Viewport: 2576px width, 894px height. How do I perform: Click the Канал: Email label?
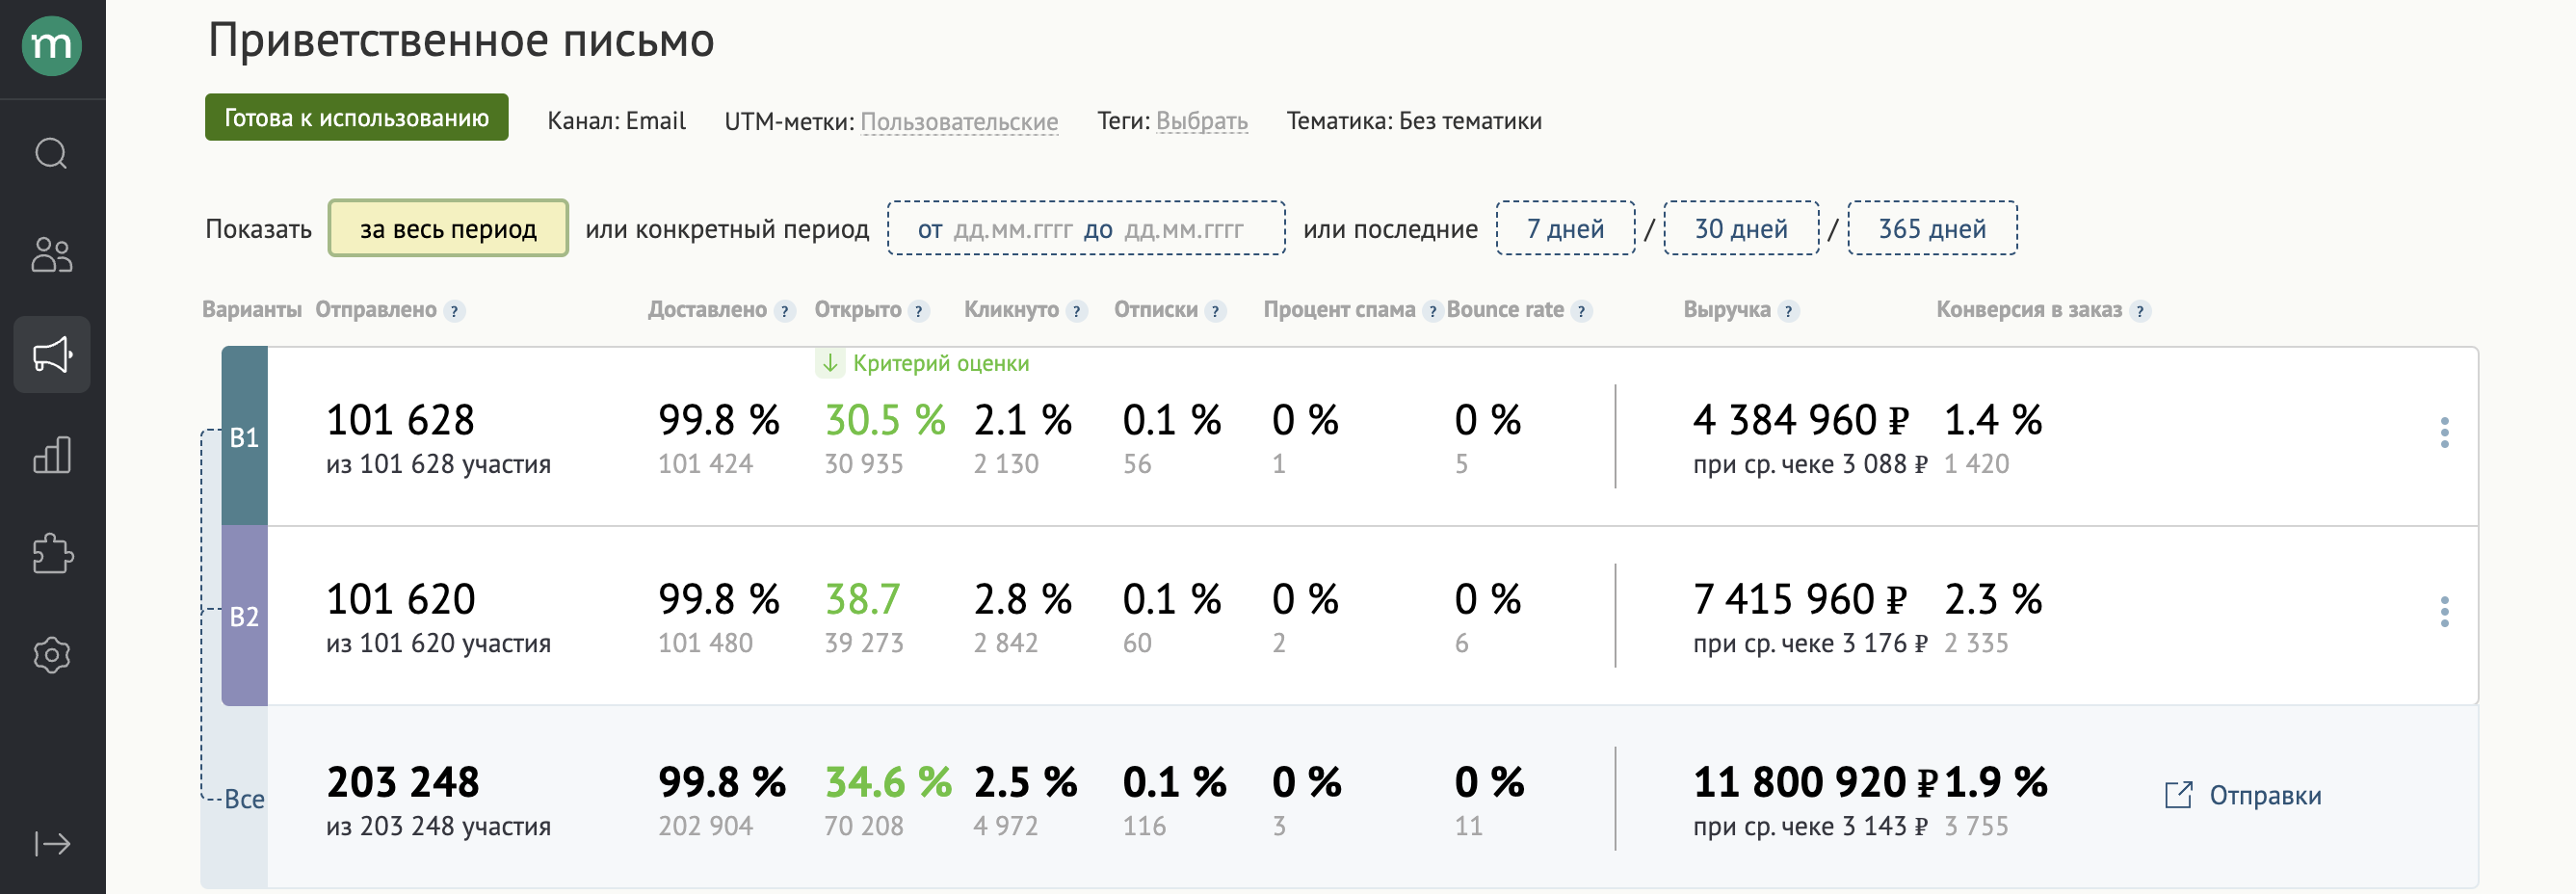pos(616,121)
